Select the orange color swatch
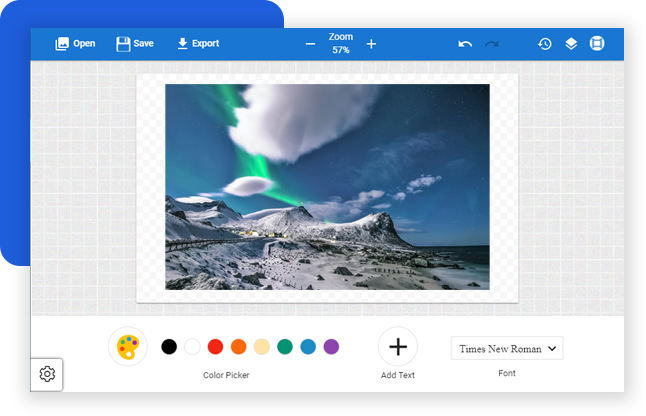This screenshot has width=646, height=416. (239, 347)
